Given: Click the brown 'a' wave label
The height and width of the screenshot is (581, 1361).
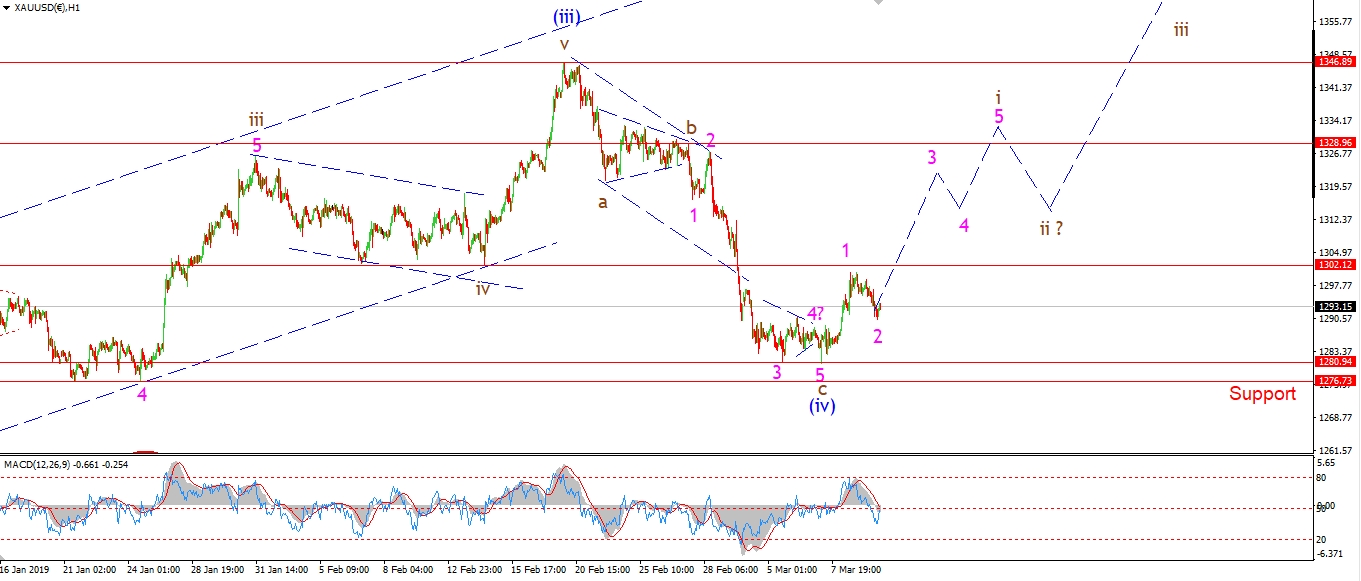Looking at the screenshot, I should tap(603, 202).
